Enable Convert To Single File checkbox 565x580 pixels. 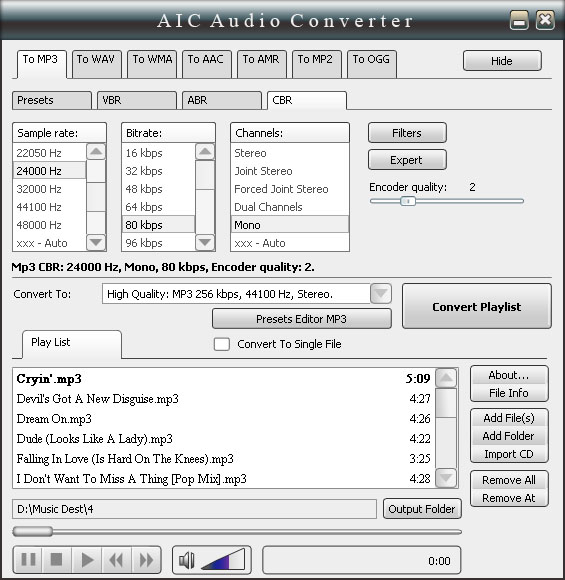click(221, 344)
